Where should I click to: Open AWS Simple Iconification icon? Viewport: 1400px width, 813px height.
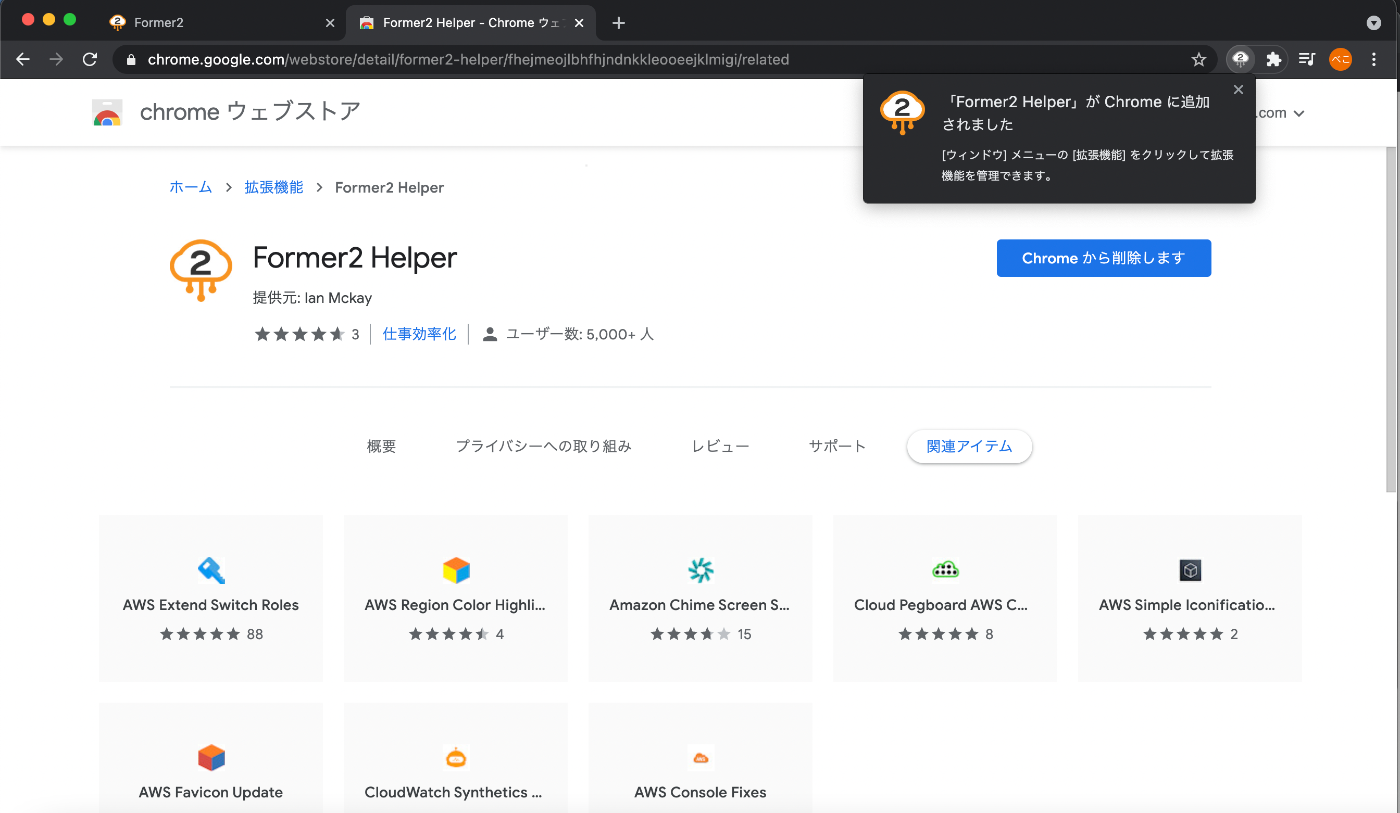click(1190, 570)
